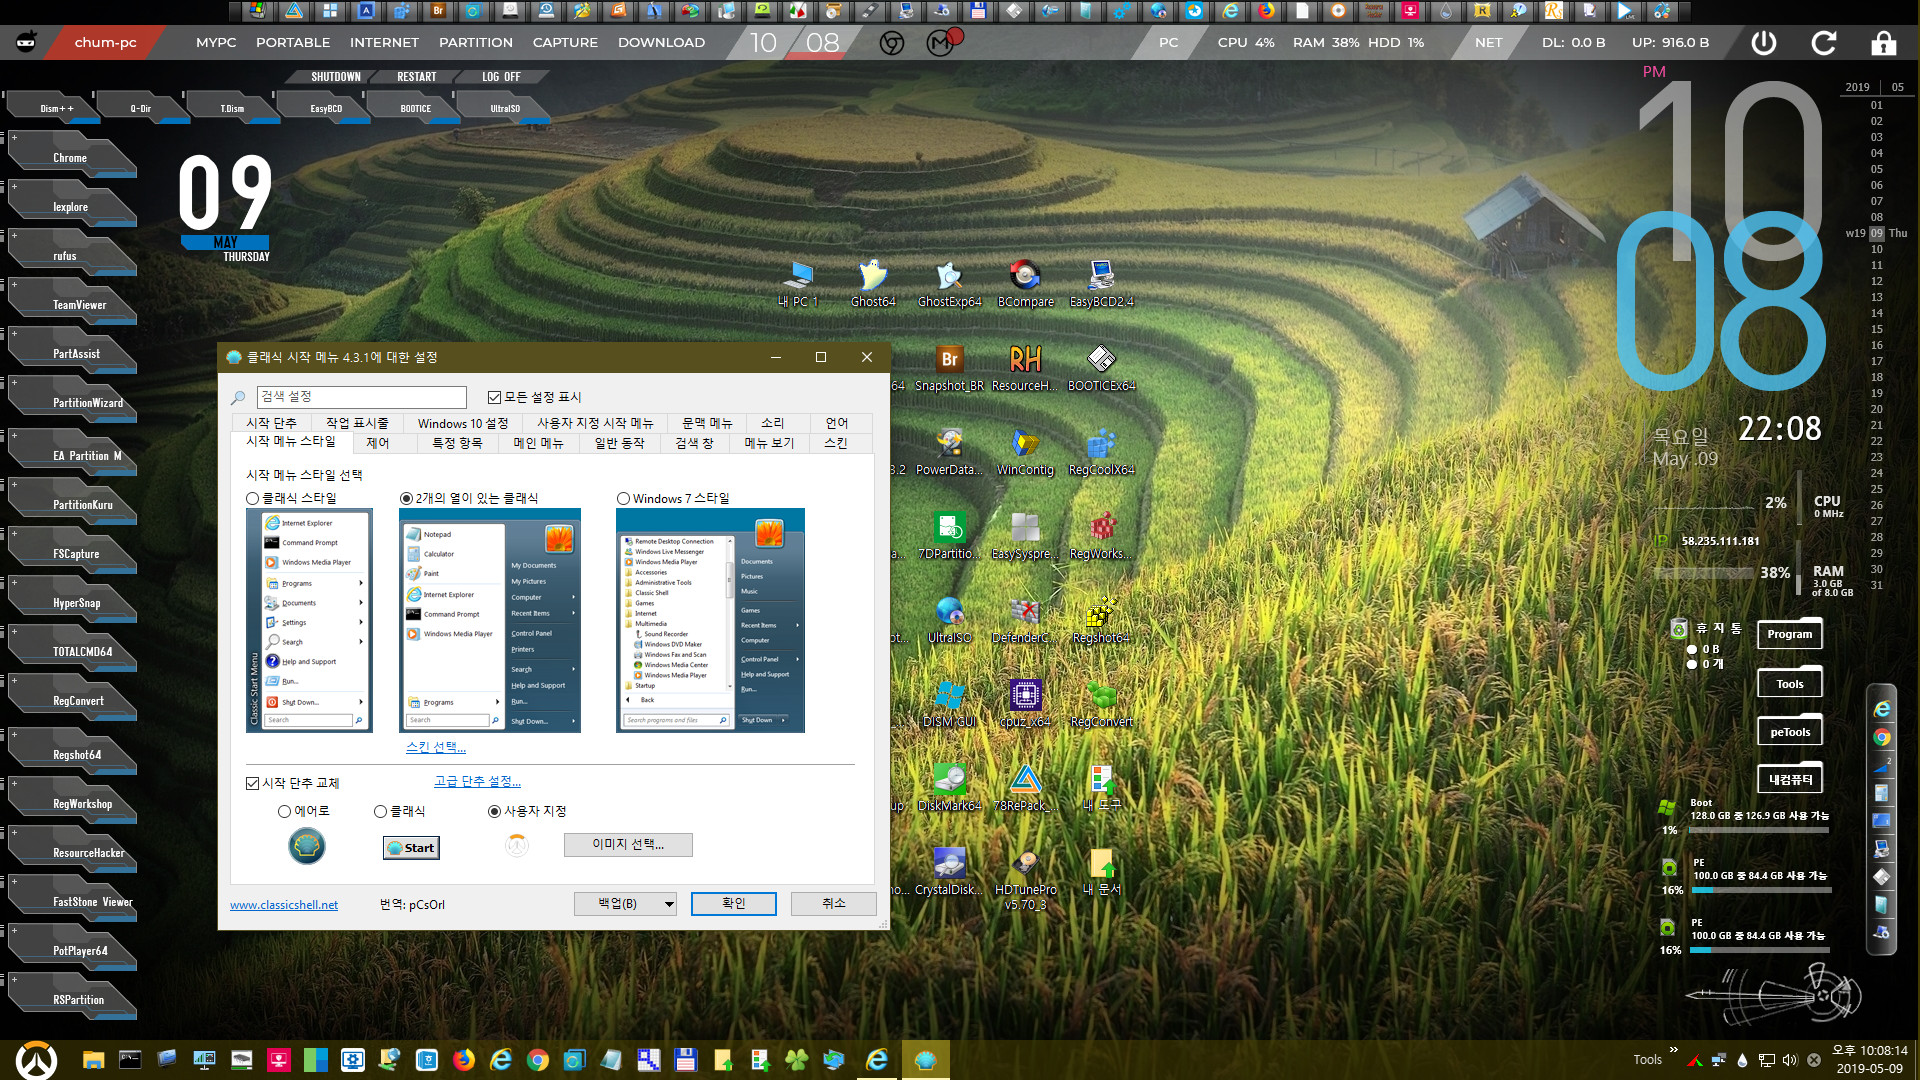Open Regshot64 desktop icon

pyautogui.click(x=1101, y=619)
